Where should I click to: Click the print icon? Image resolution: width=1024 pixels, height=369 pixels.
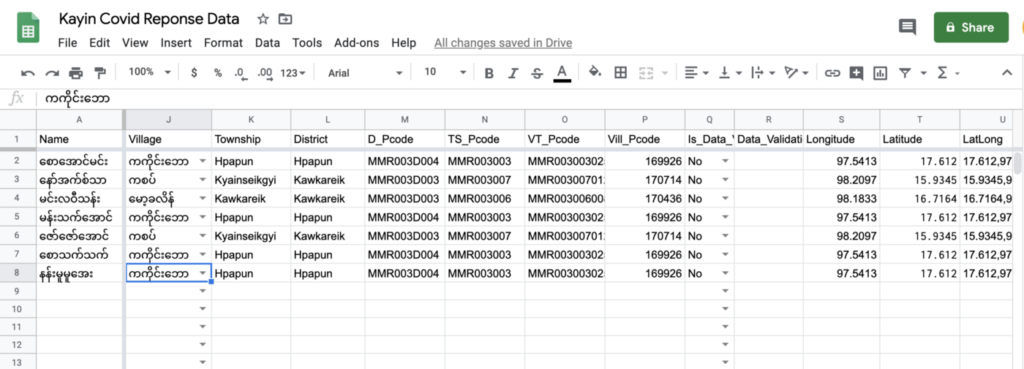click(x=76, y=73)
